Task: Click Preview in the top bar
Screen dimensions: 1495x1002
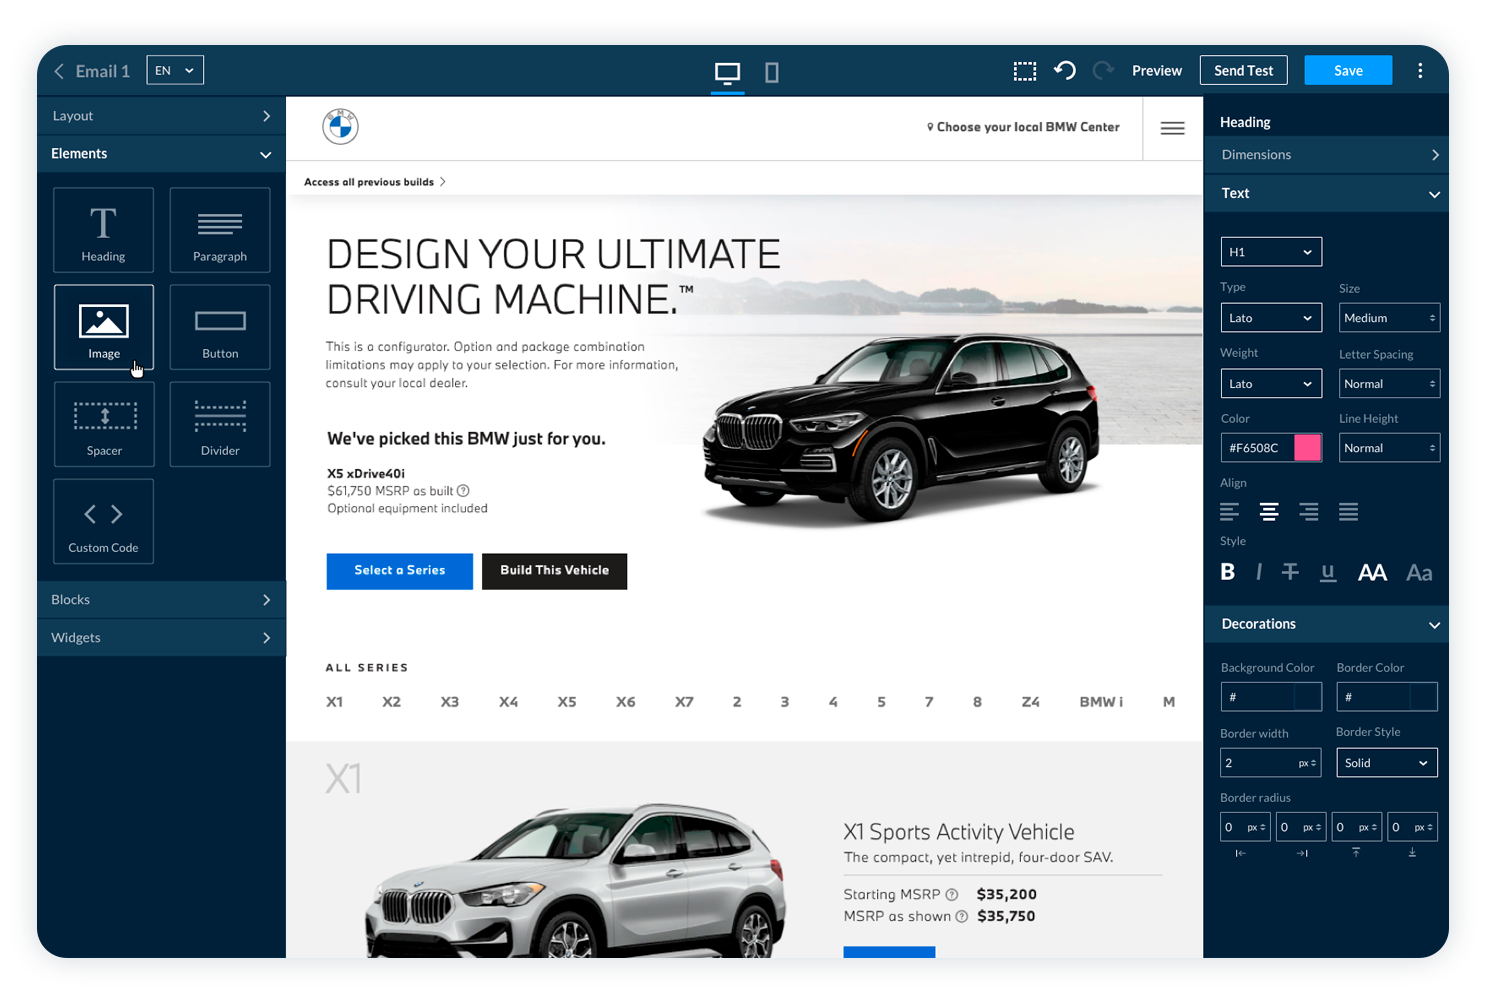Action: coord(1157,71)
